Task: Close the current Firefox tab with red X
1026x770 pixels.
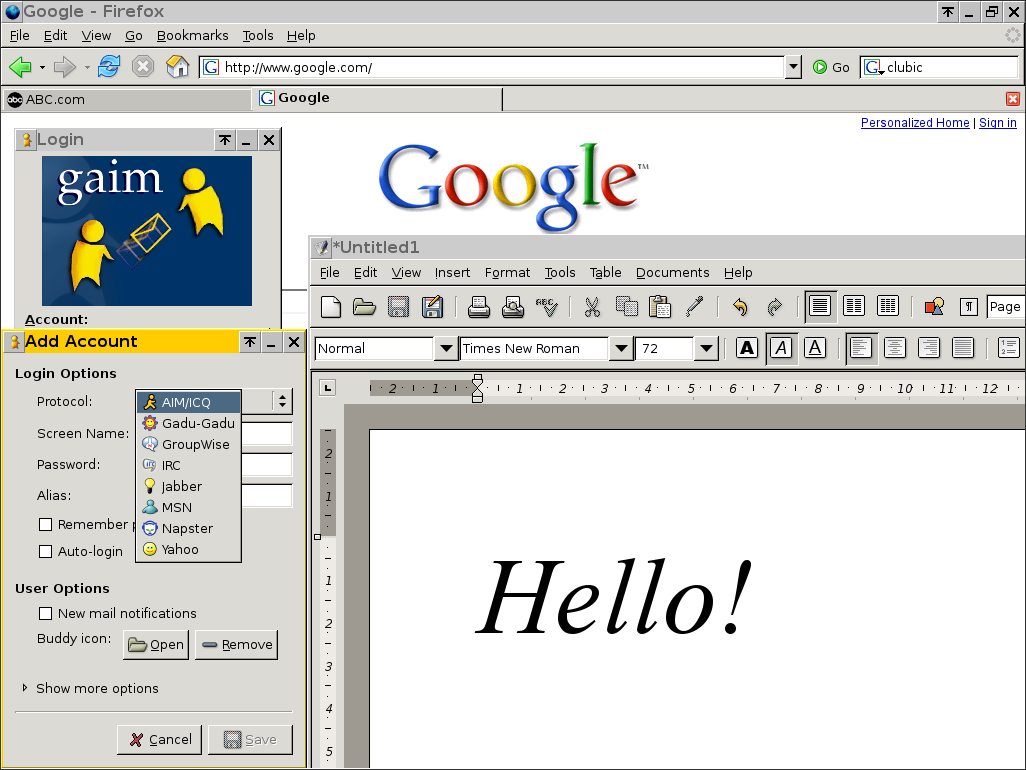Action: click(1012, 99)
